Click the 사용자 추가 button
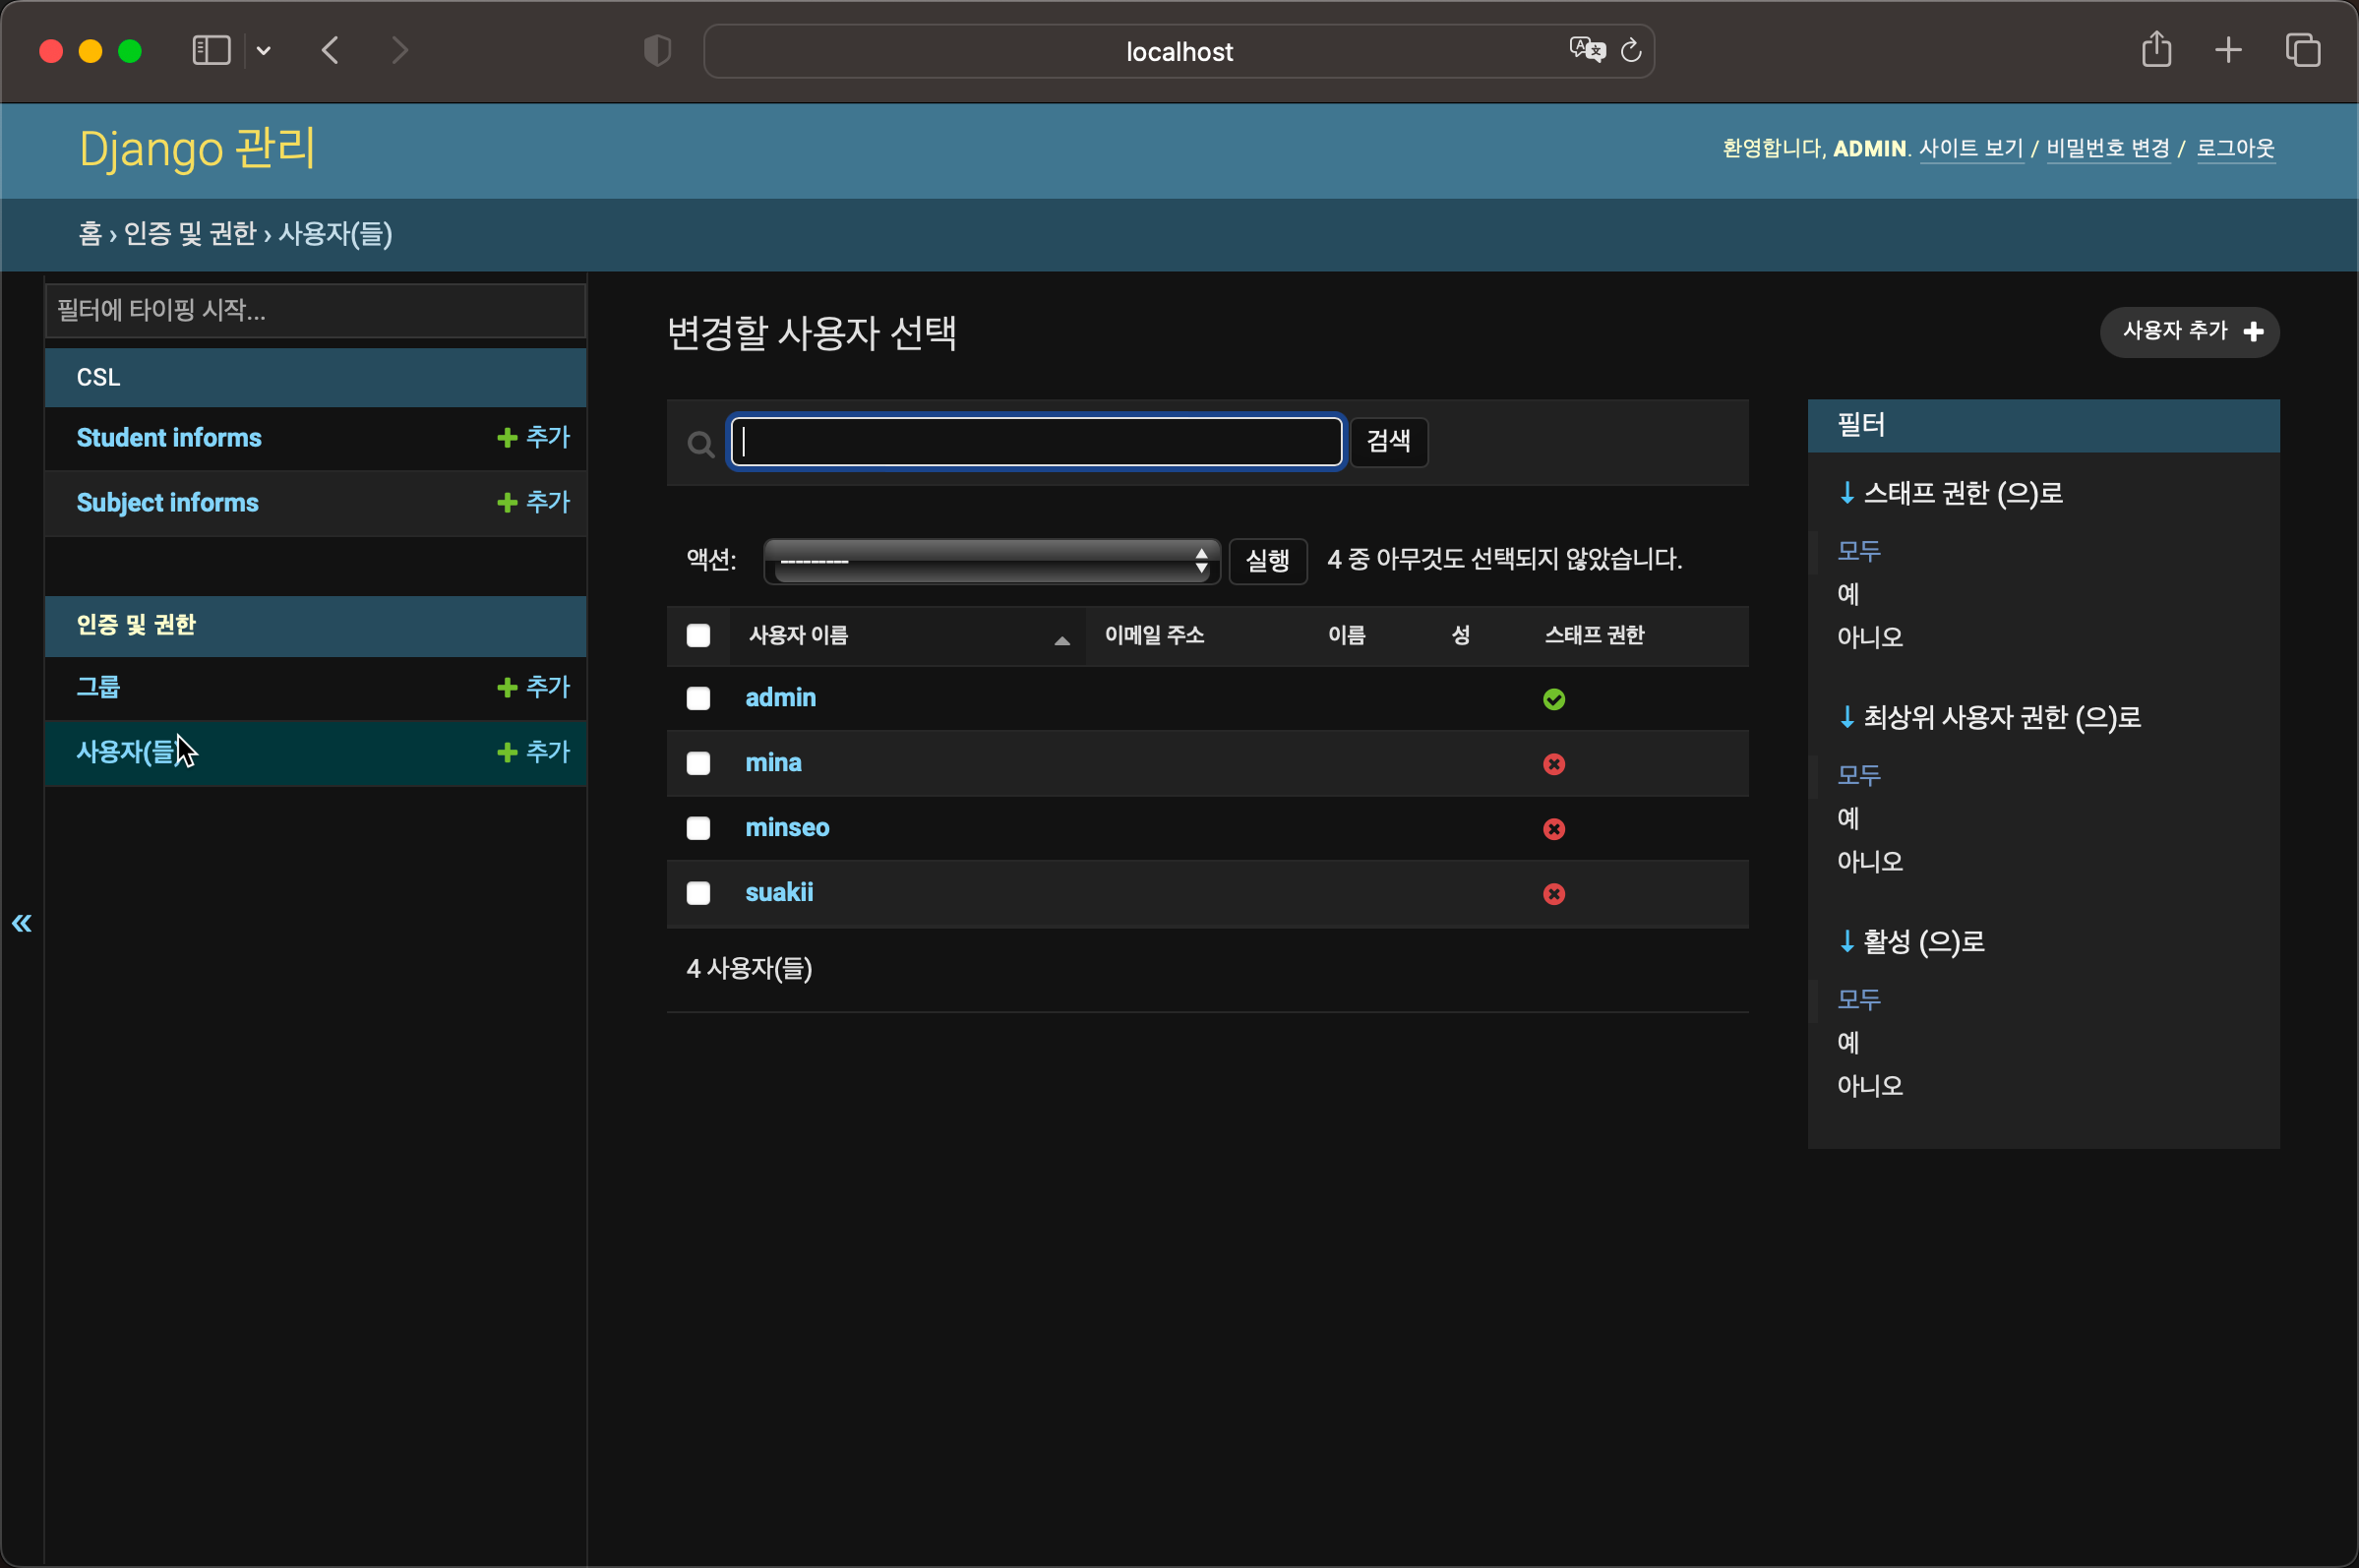 point(2188,332)
